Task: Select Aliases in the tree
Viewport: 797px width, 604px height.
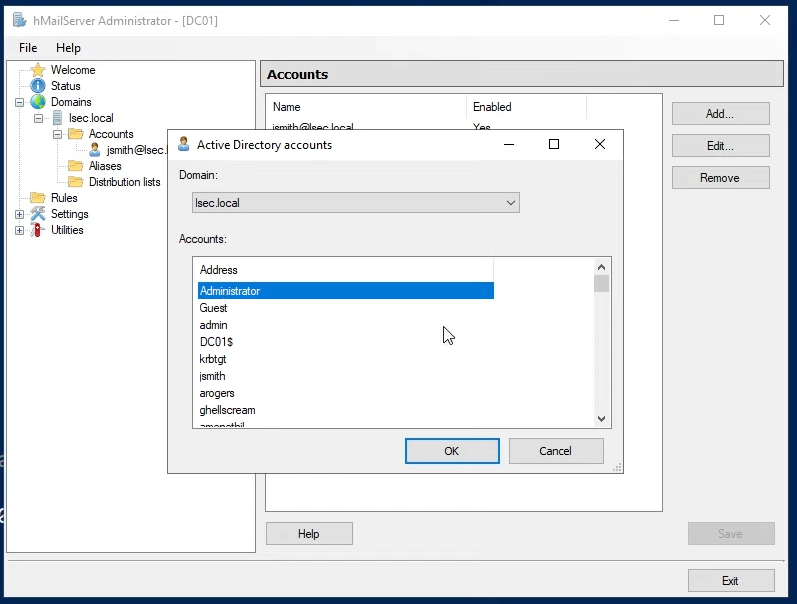Action: (105, 166)
